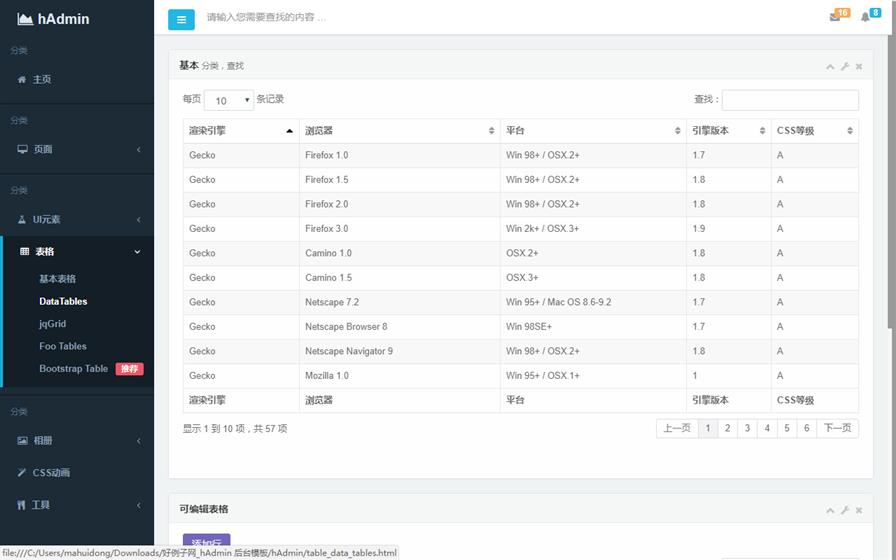Click the cutlery icon beside 工具
This screenshot has height=560, width=896.
21,505
